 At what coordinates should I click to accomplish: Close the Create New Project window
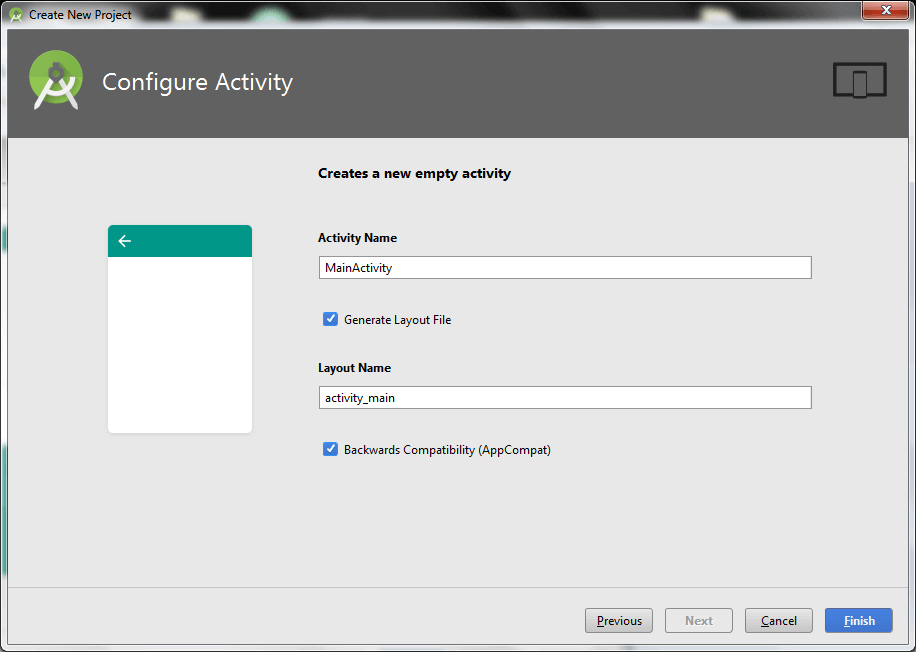(887, 11)
